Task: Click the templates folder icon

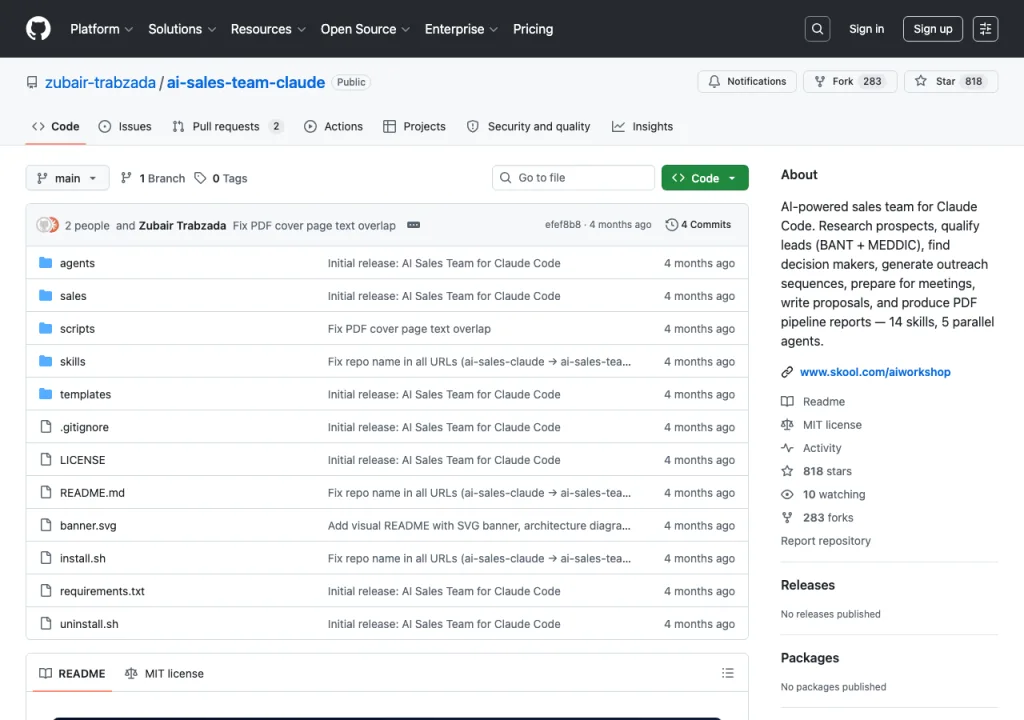Action: point(45,393)
